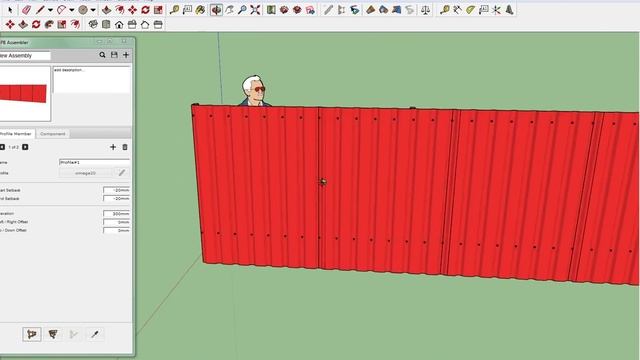The width and height of the screenshot is (640, 360).
Task: Switch to Component tab
Action: click(x=53, y=134)
